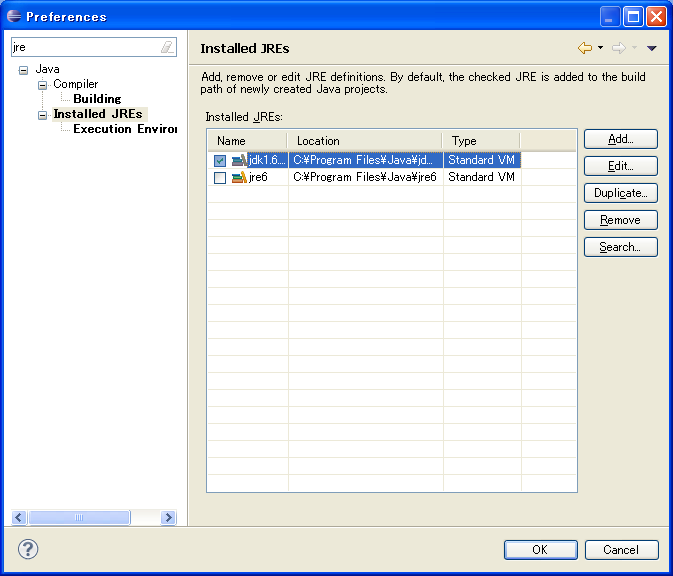Viewport: 673px width, 576px height.
Task: Check the jre6 JRE checkbox
Action: click(x=220, y=178)
